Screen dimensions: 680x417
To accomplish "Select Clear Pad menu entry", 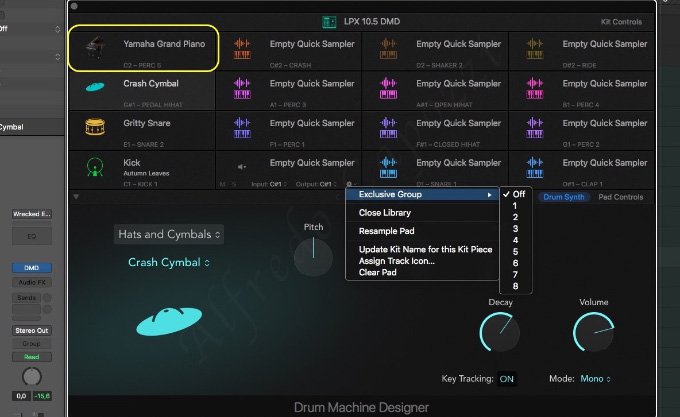I will coord(380,272).
